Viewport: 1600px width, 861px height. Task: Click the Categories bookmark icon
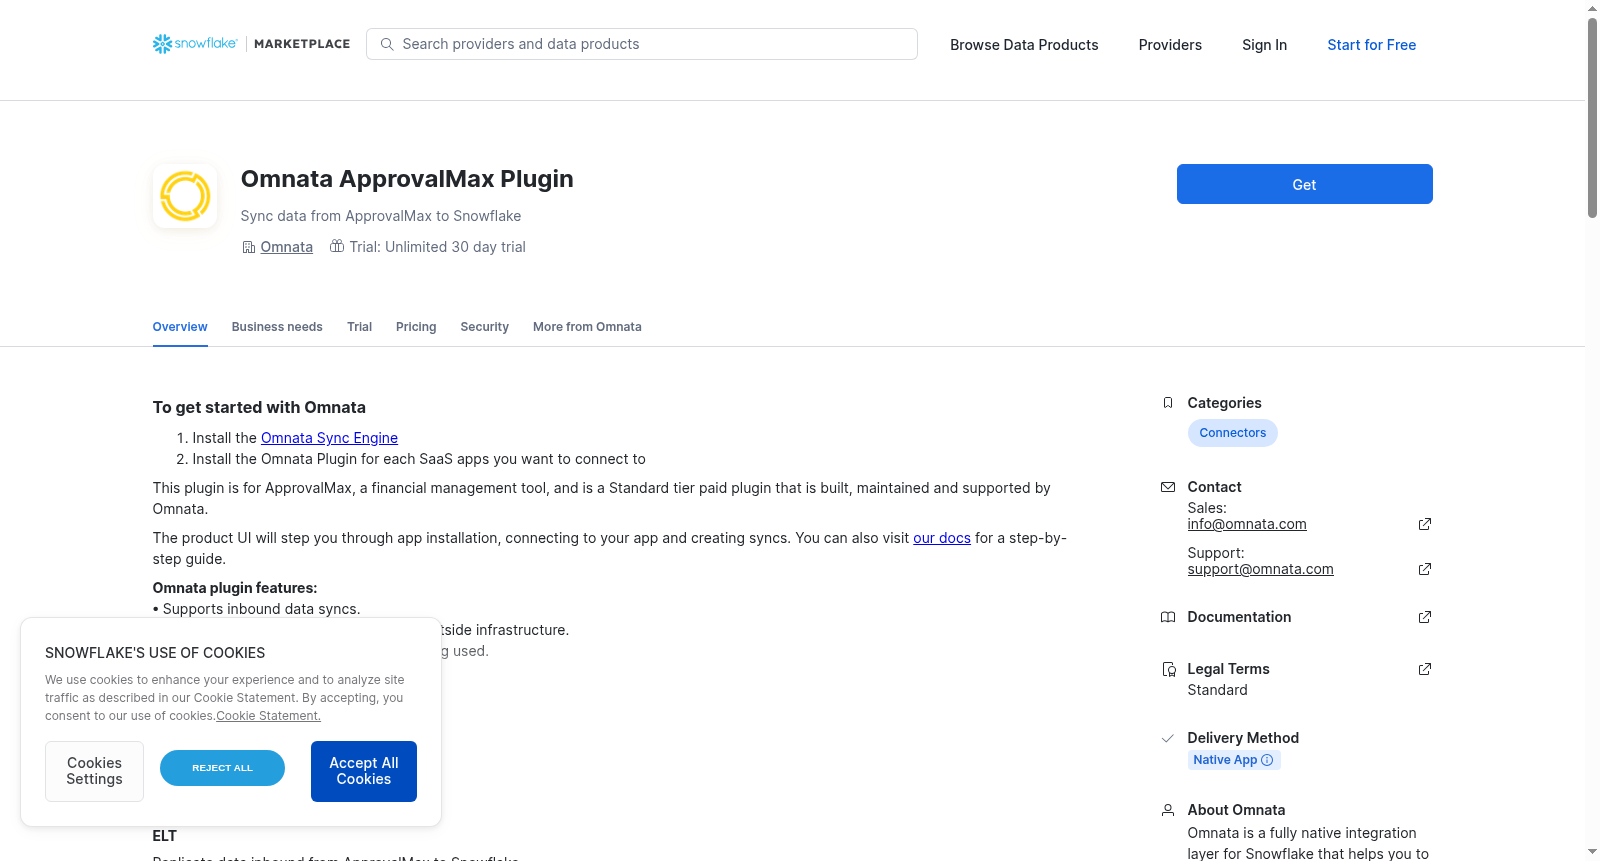tap(1168, 403)
